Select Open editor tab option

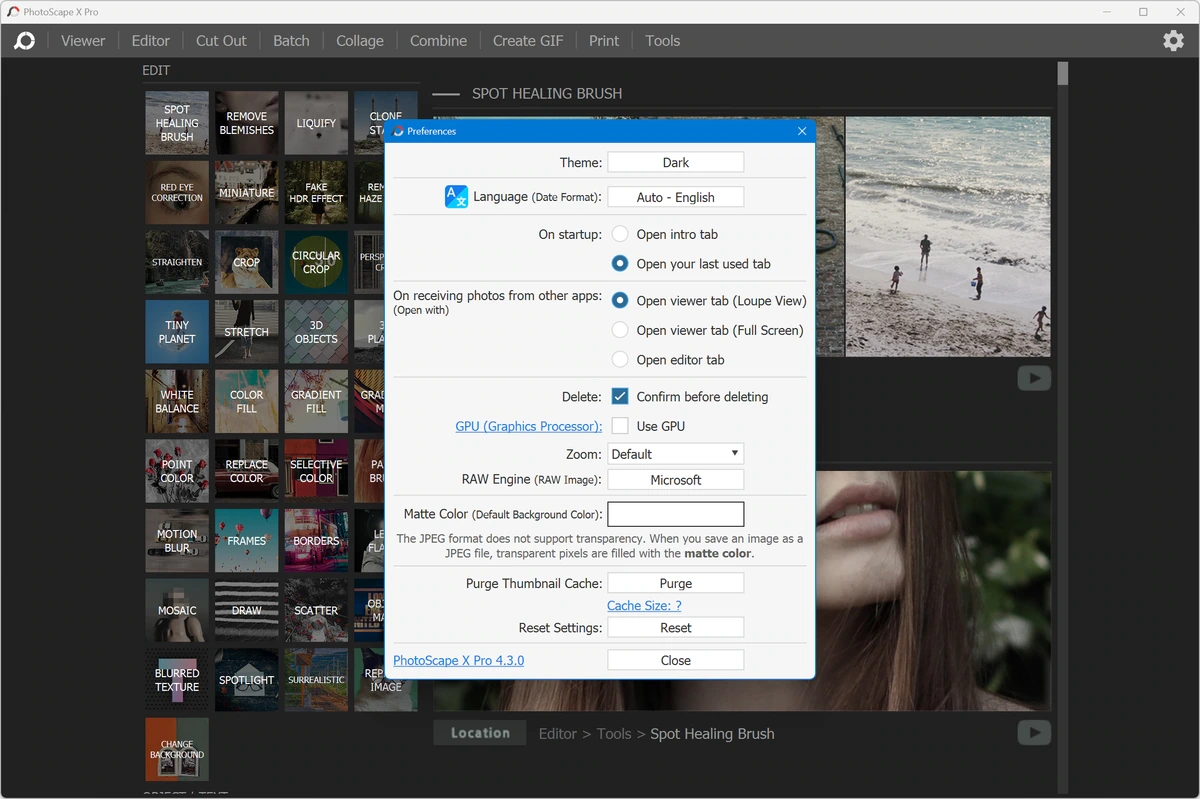(x=620, y=360)
